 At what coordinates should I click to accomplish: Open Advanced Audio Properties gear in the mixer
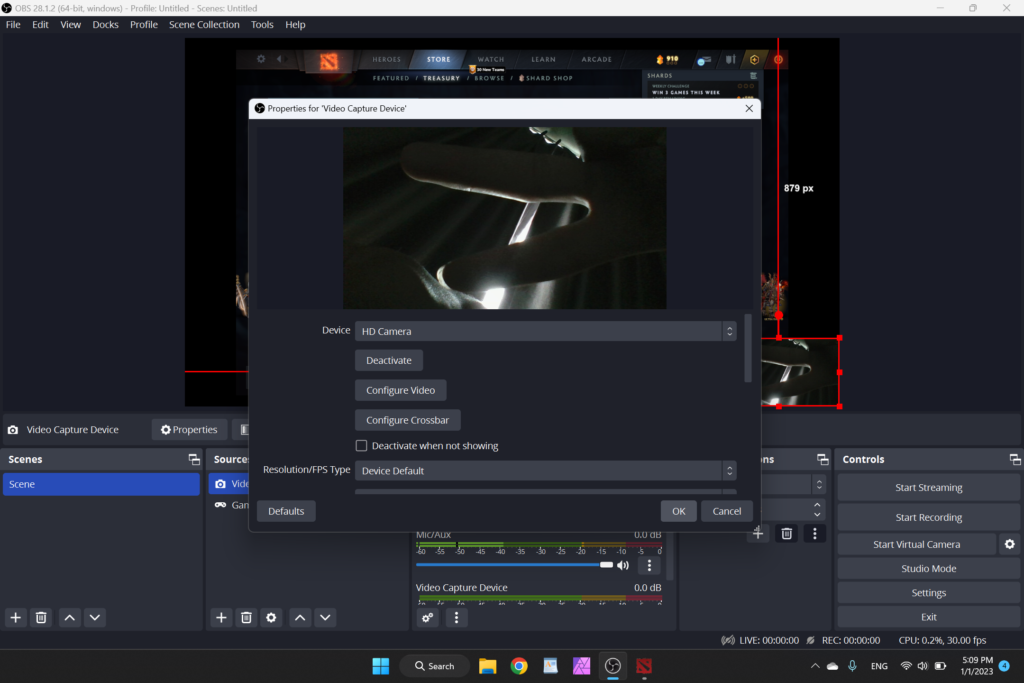(x=428, y=617)
